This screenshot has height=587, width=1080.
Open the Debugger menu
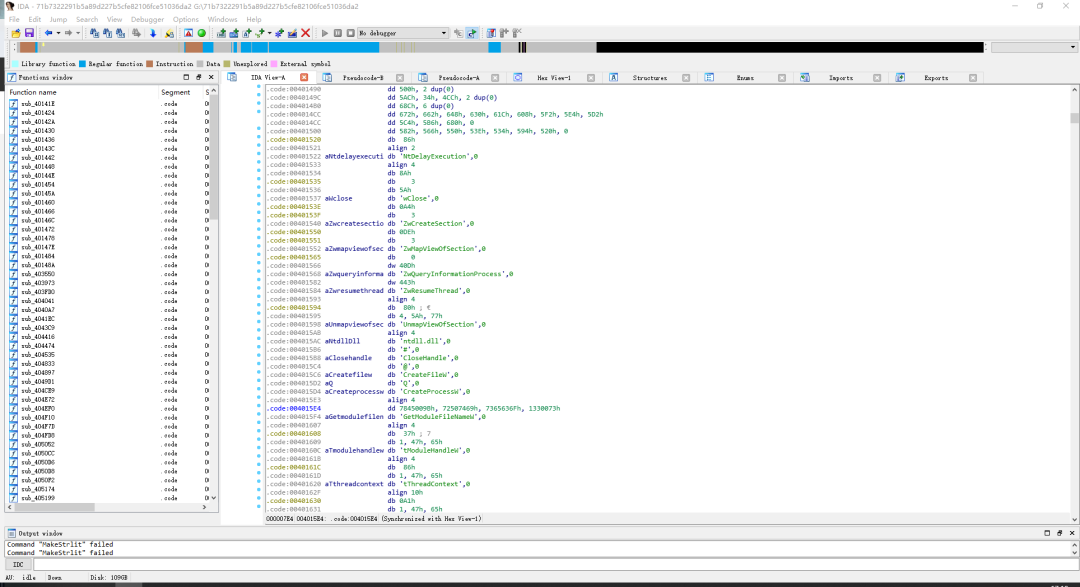147,19
